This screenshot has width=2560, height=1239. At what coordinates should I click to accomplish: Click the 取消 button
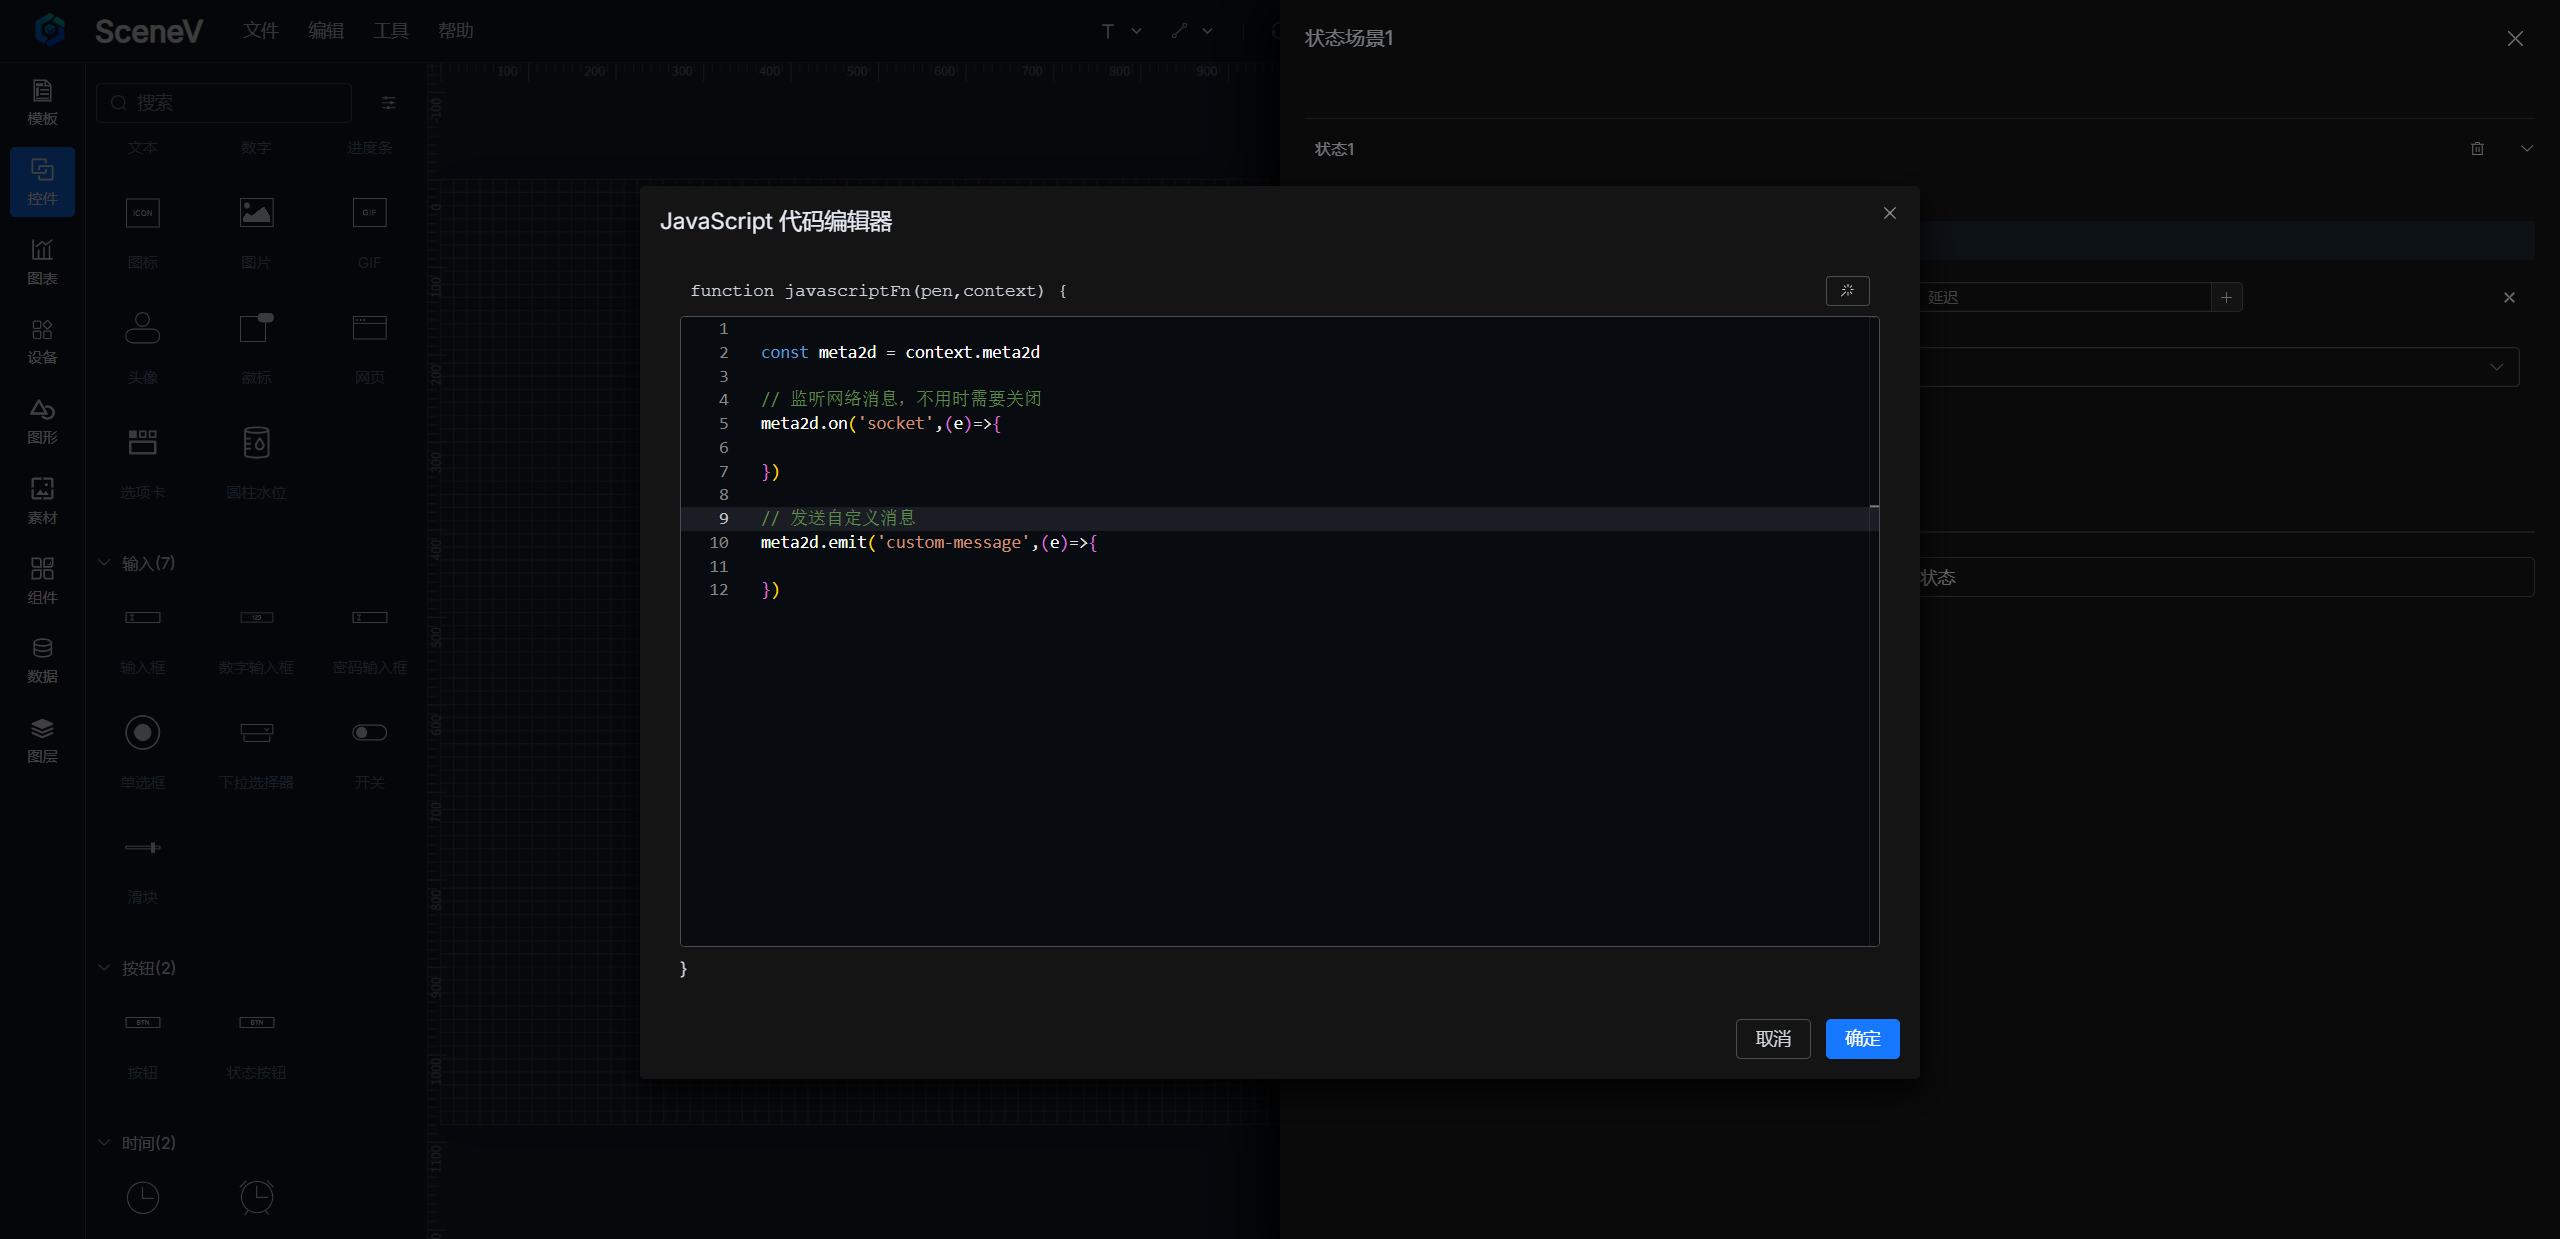coord(1772,1039)
